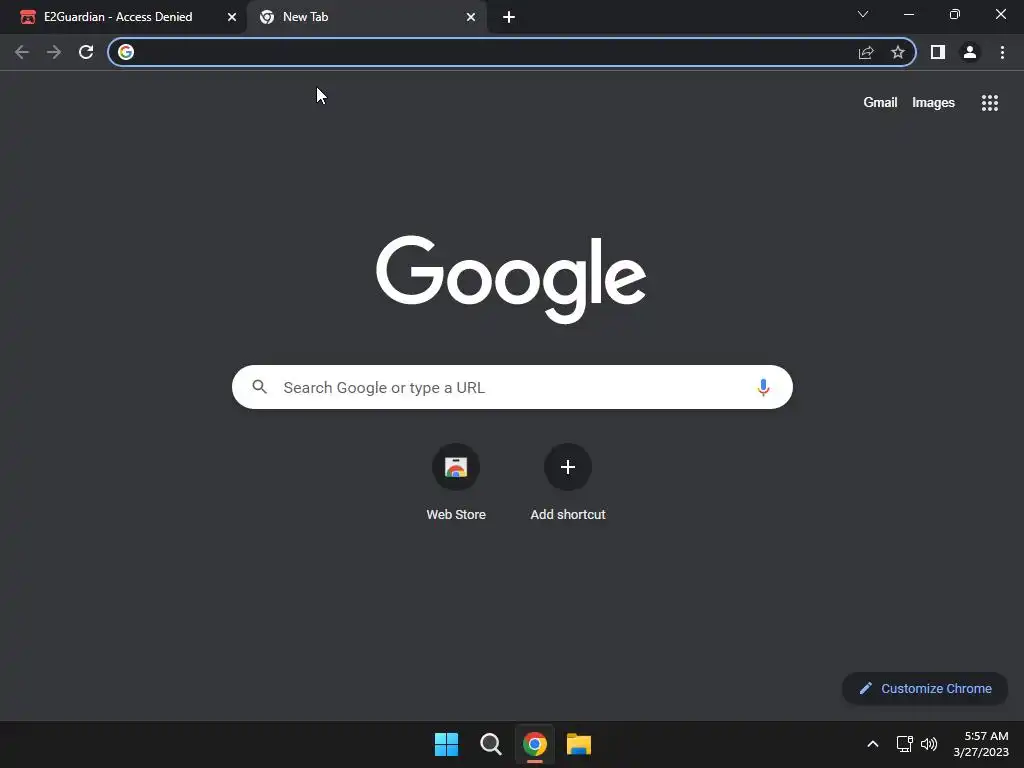Click the Customize Chrome button
Viewport: 1024px width, 768px height.
pos(925,688)
